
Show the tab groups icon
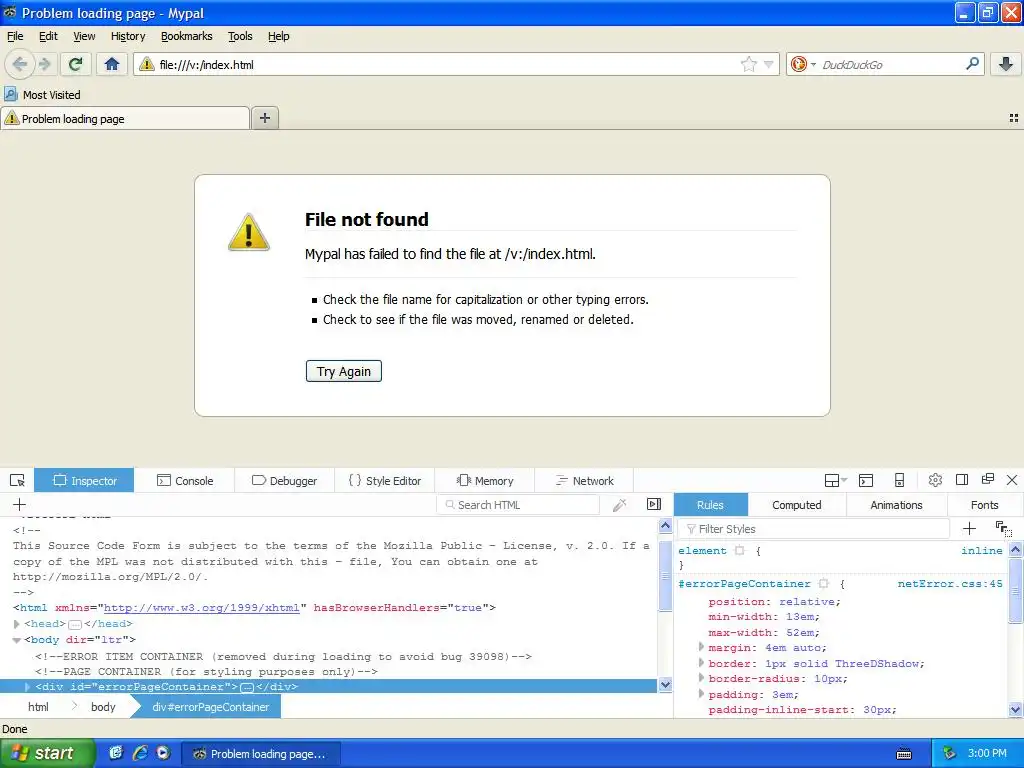pos(1014,118)
